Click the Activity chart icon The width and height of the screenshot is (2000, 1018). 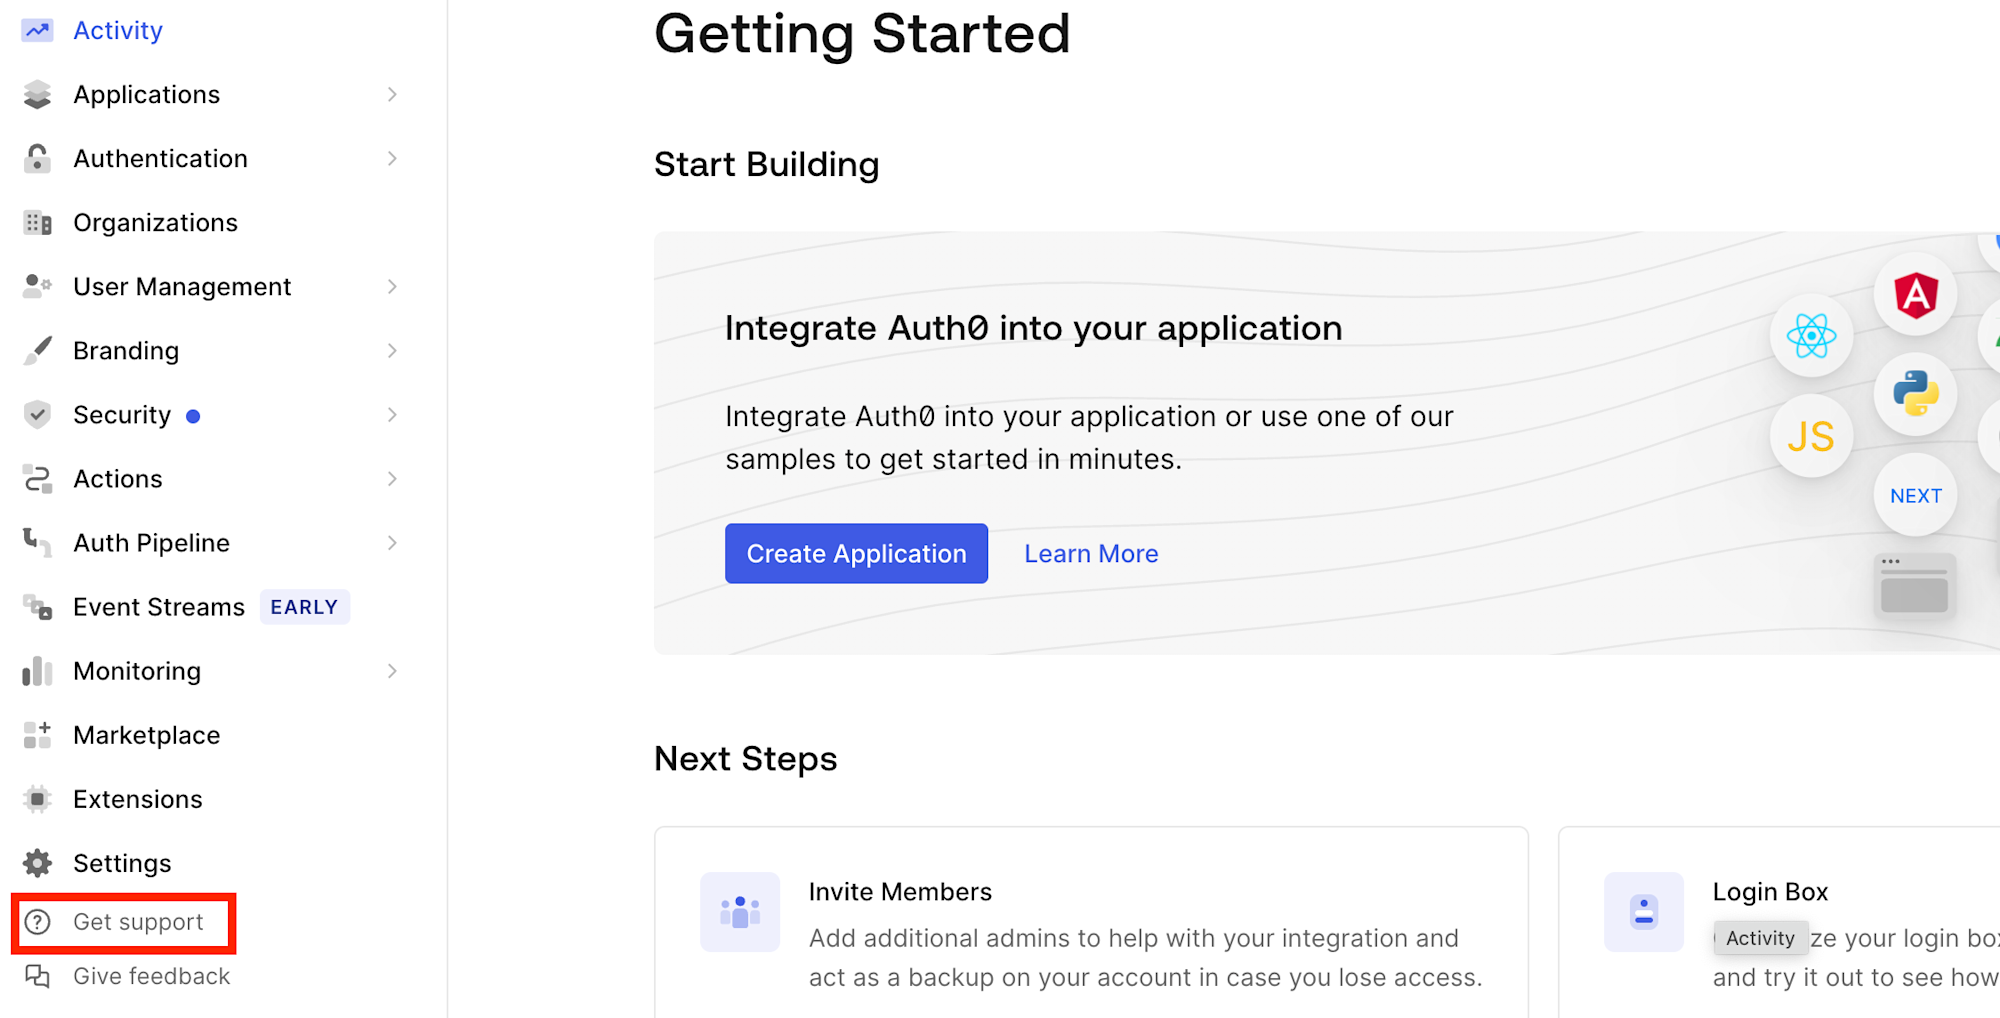coord(37,31)
